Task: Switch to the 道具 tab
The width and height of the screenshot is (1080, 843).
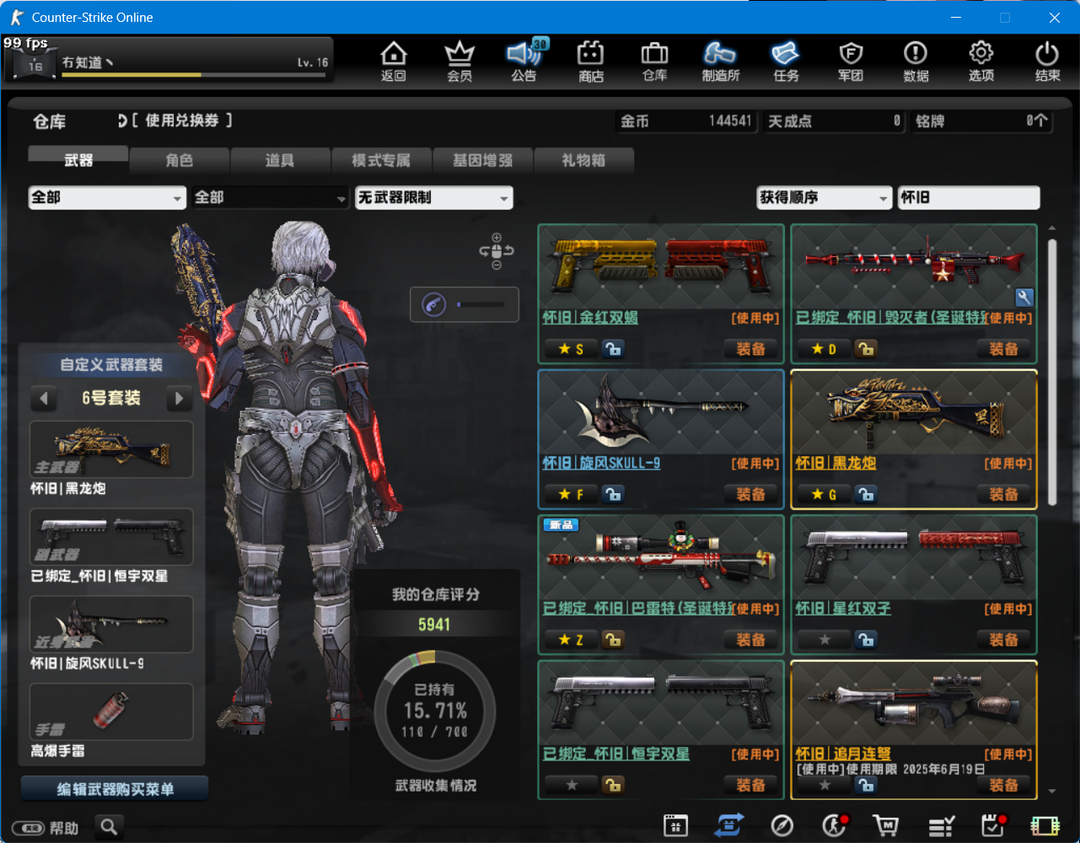Action: (280, 160)
